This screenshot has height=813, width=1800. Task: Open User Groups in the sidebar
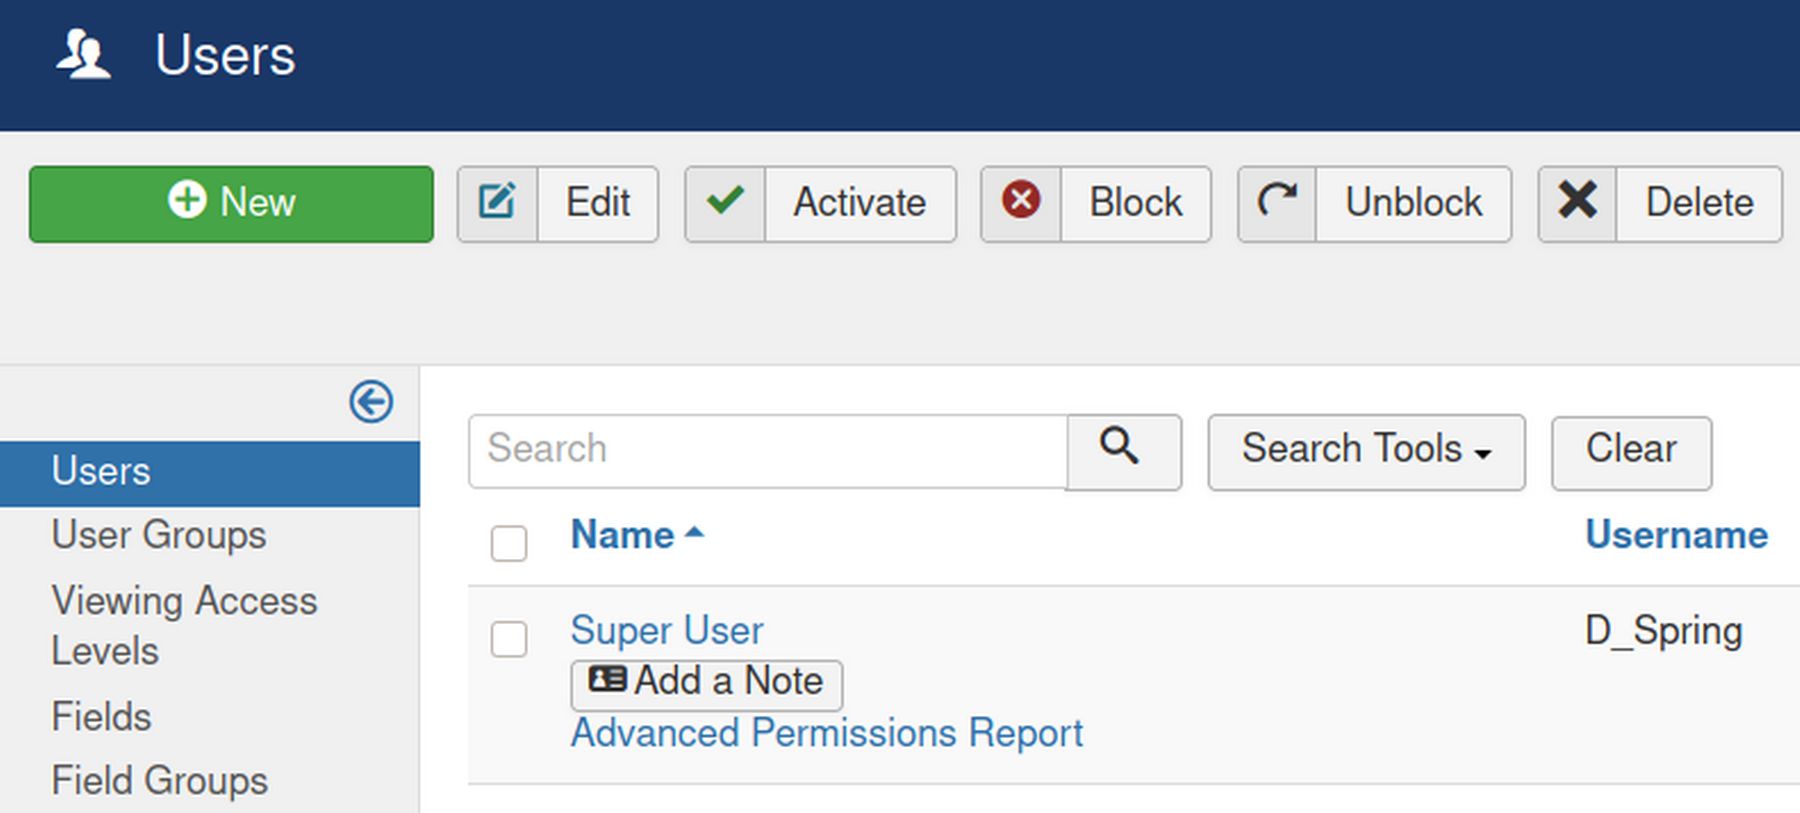click(x=158, y=535)
